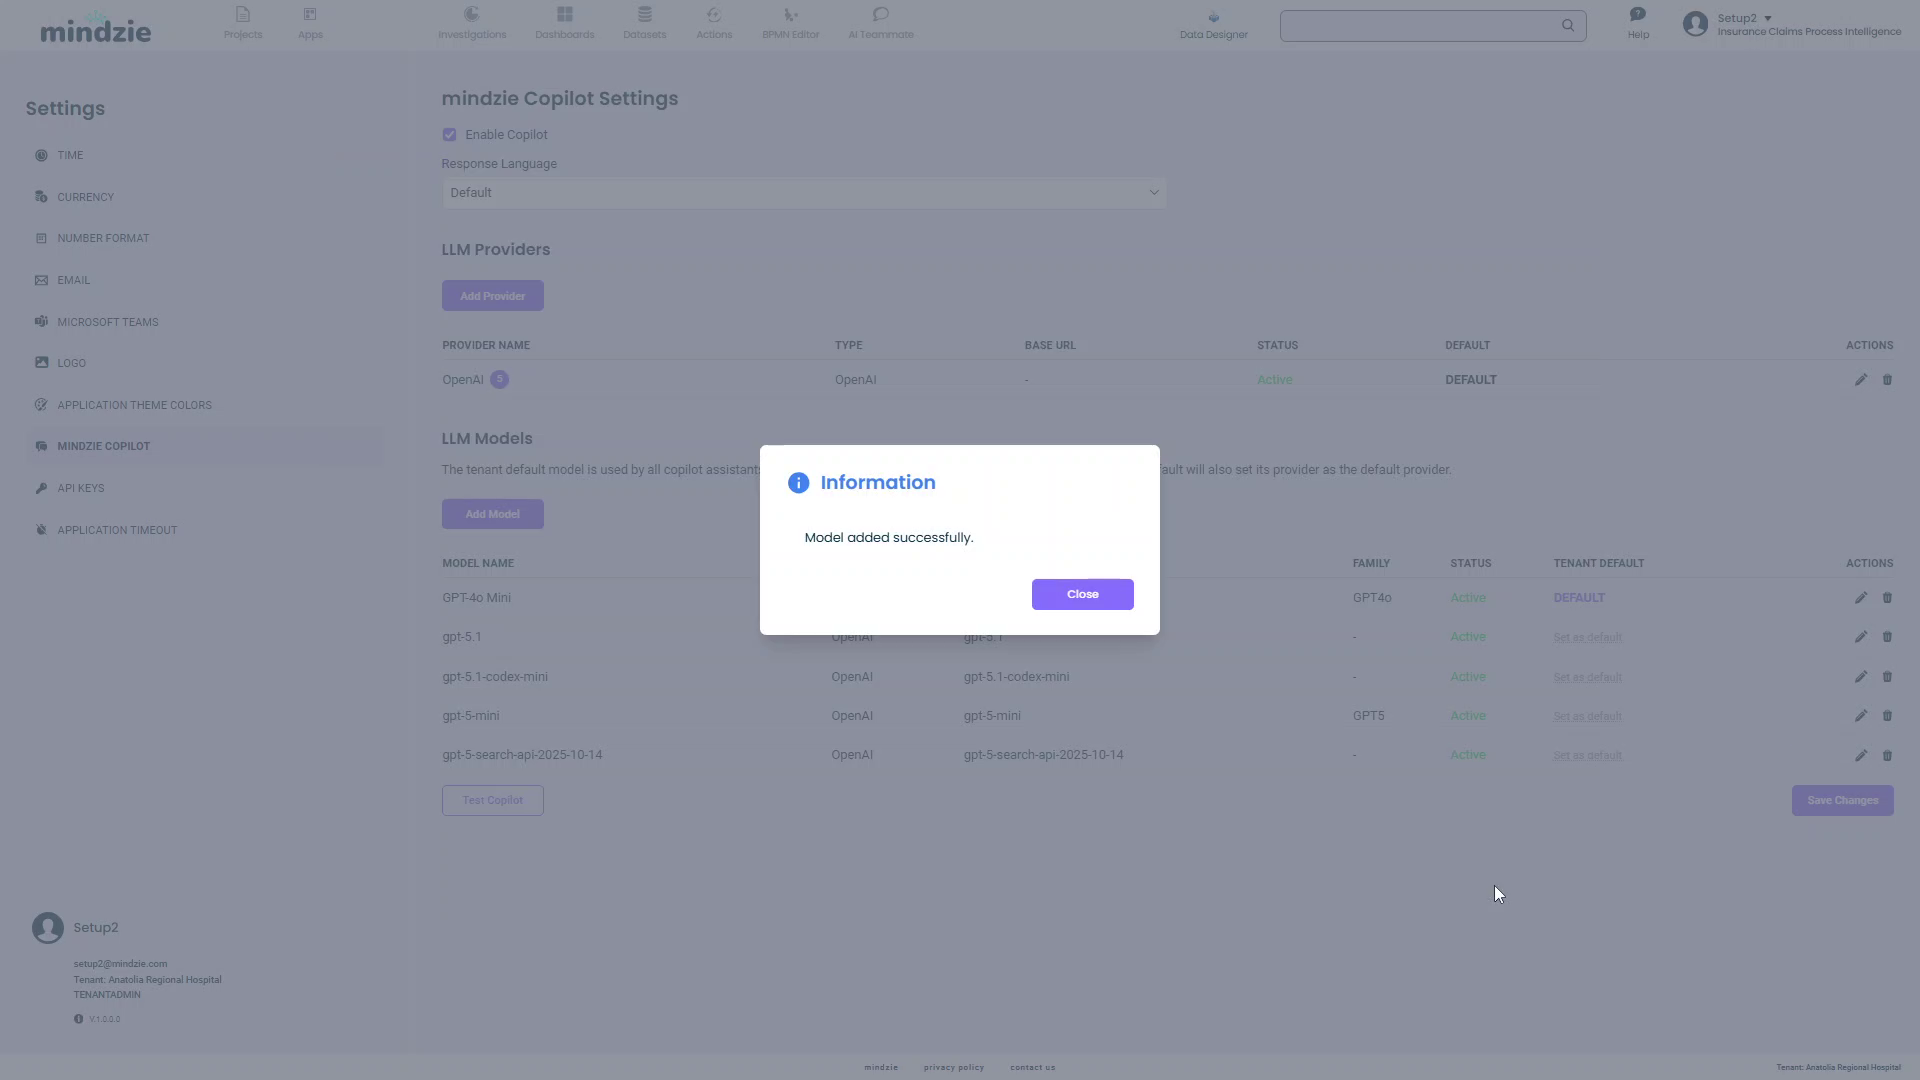Expand the Setup2 user dropdown arrow
Viewport: 1920px width, 1080px height.
click(1768, 18)
